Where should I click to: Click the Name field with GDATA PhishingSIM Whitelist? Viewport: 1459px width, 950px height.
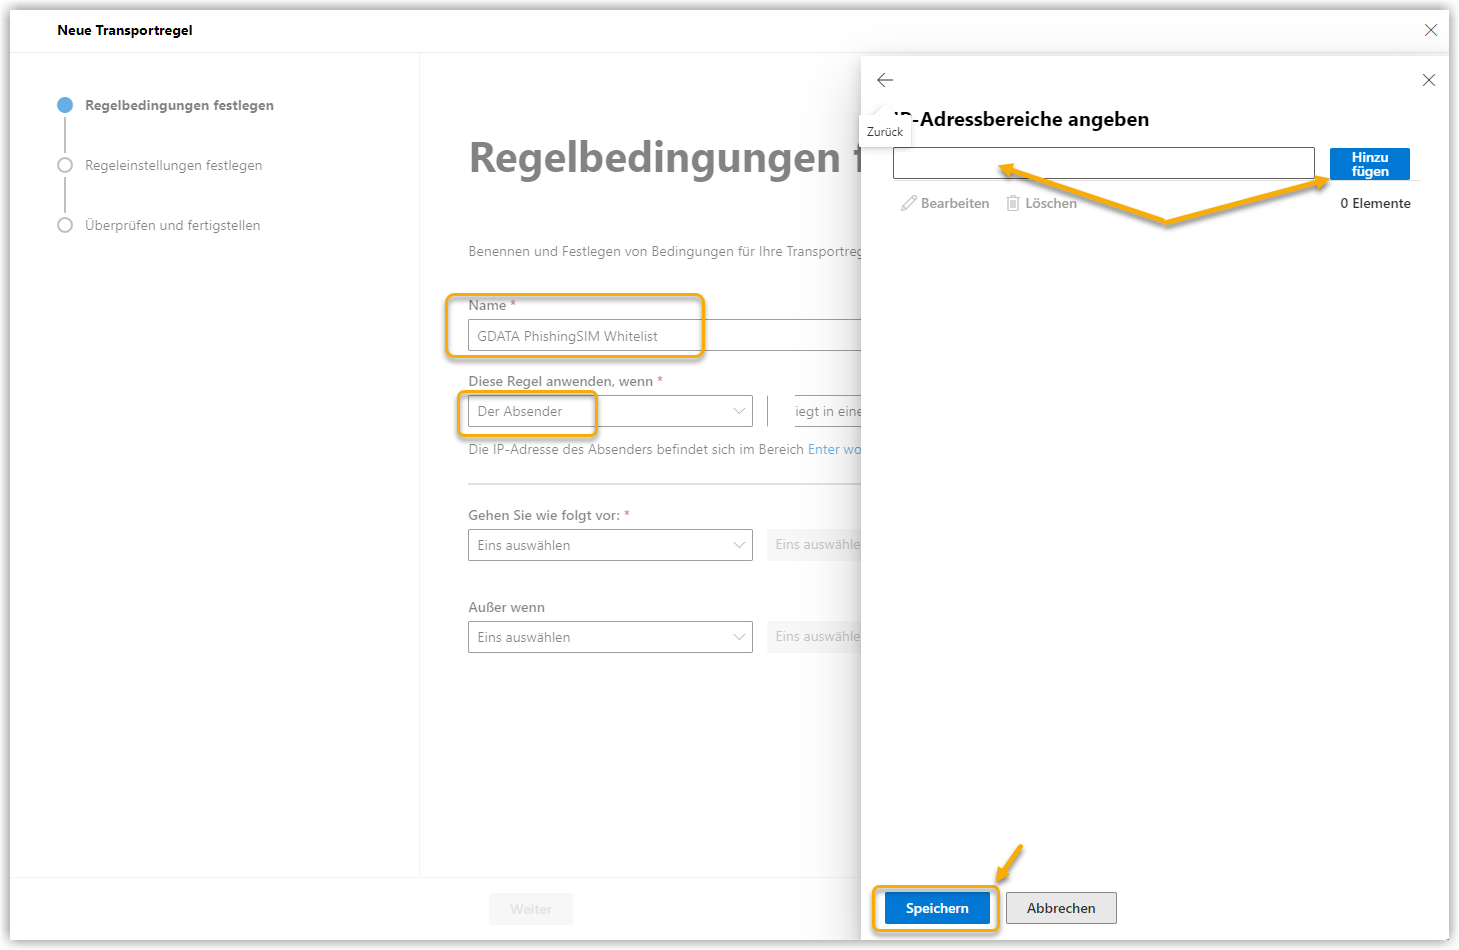click(664, 336)
